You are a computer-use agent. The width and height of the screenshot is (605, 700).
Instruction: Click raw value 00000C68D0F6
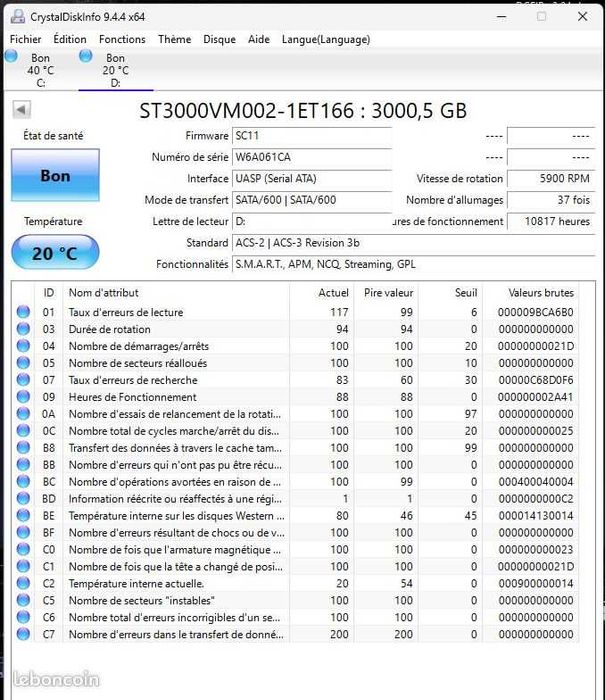point(535,380)
